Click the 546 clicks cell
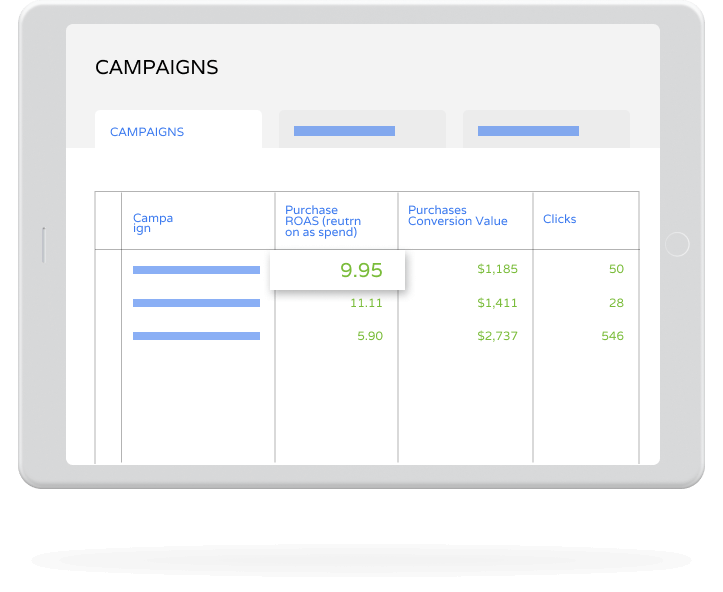This screenshot has width=723, height=592. [x=612, y=336]
